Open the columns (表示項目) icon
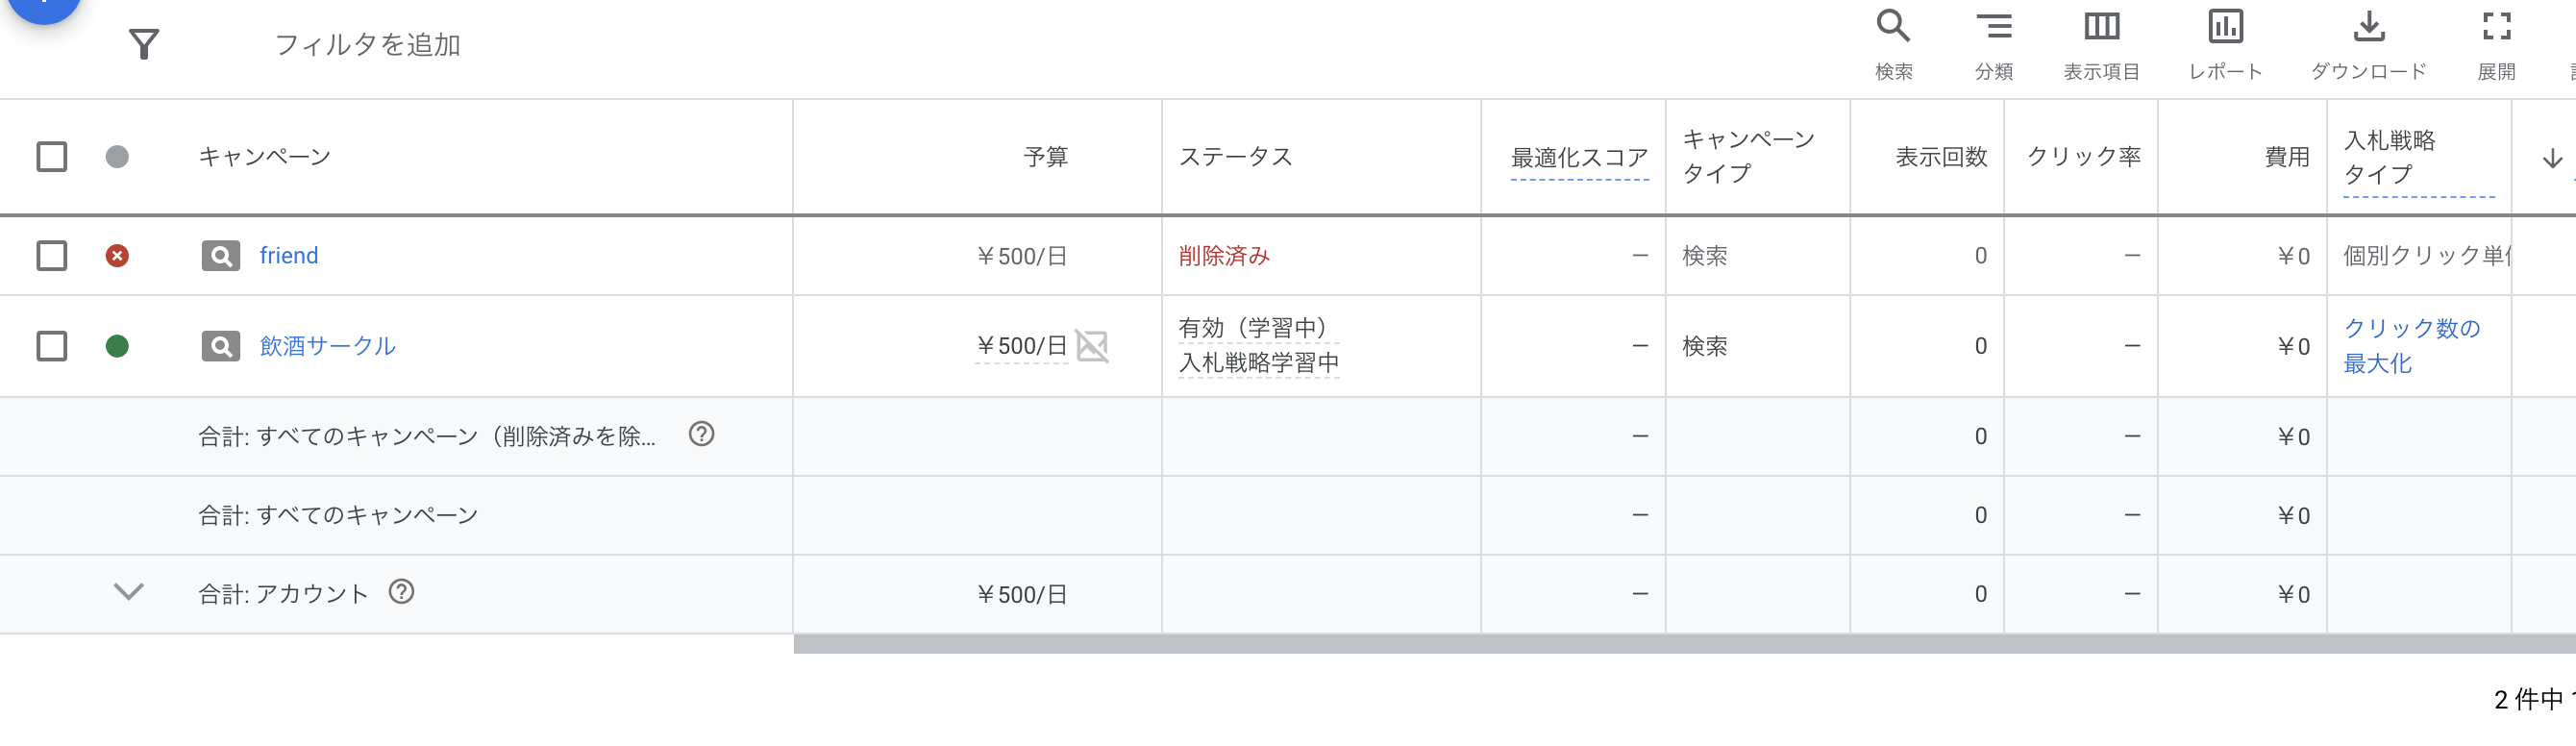Viewport: 2576px width, 746px height. [2101, 27]
